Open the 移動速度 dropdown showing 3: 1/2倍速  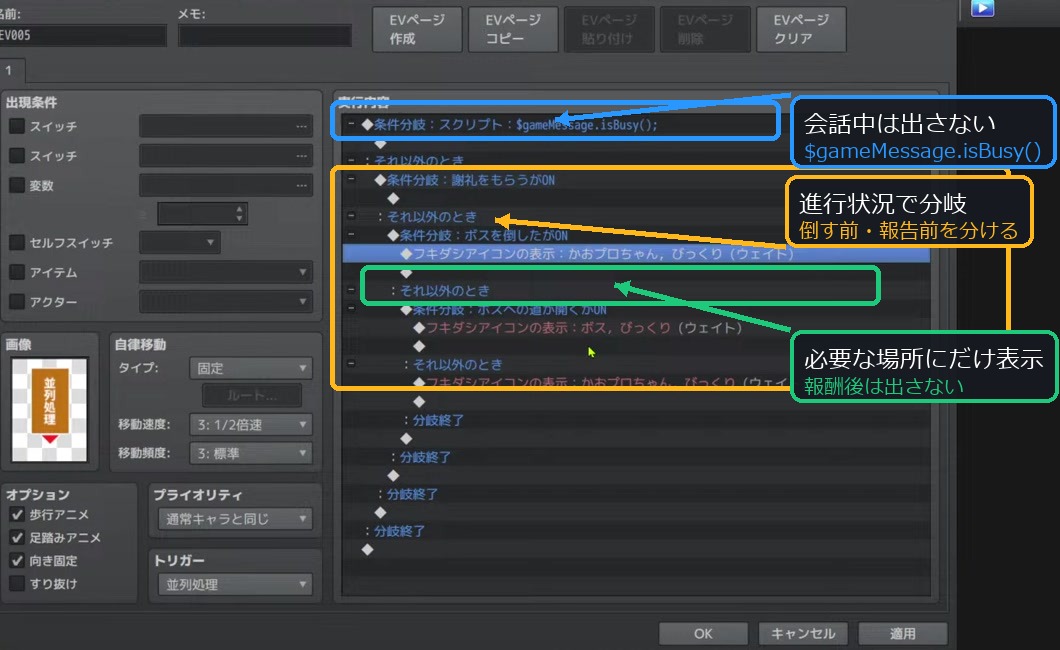point(251,424)
